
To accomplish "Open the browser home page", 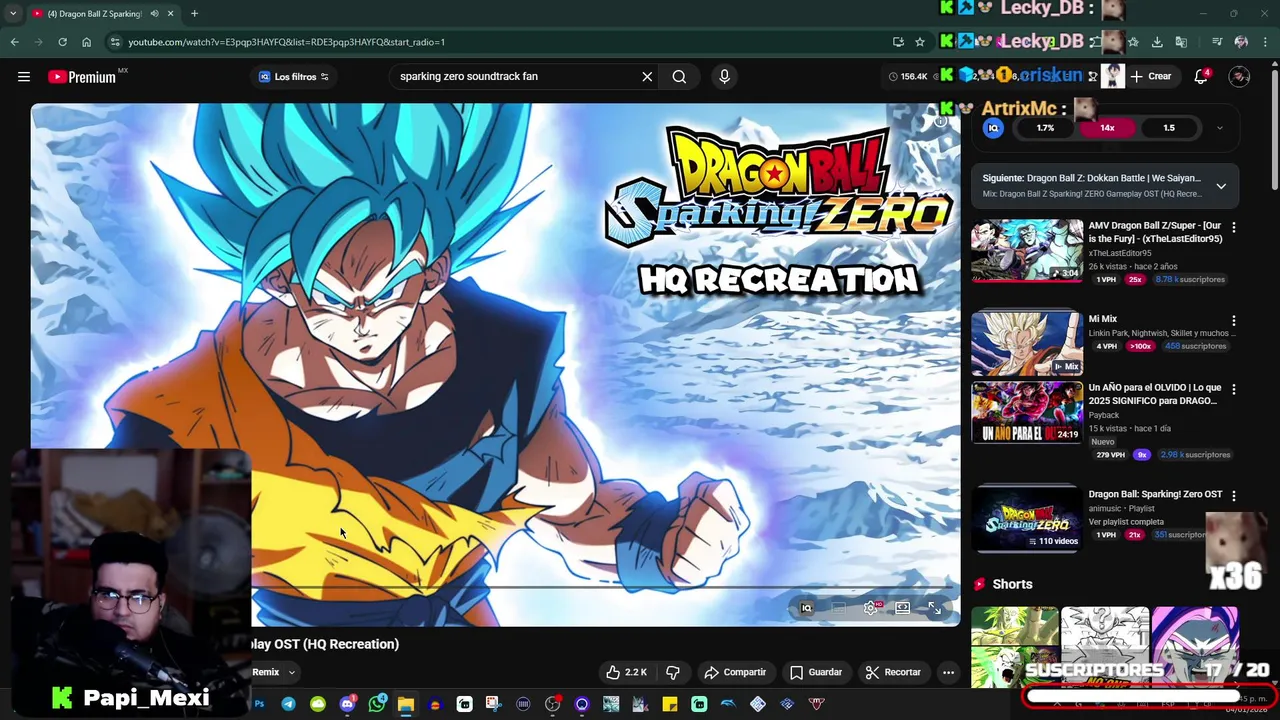I will click(x=86, y=42).
